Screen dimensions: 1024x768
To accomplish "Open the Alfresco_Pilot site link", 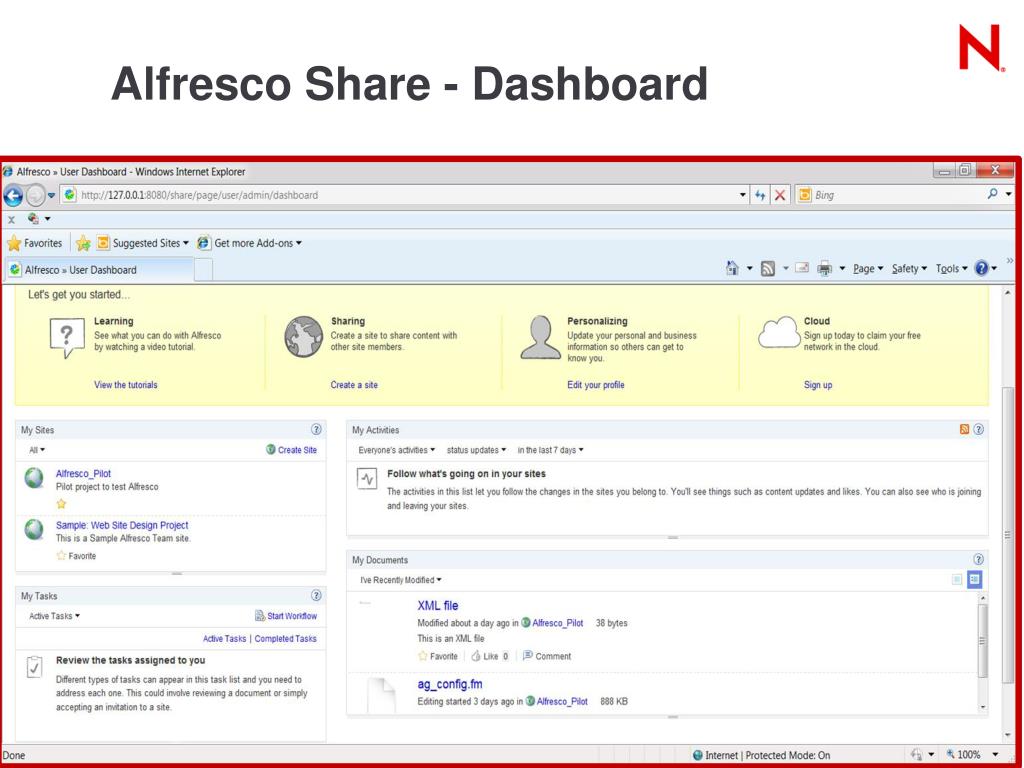I will click(83, 473).
